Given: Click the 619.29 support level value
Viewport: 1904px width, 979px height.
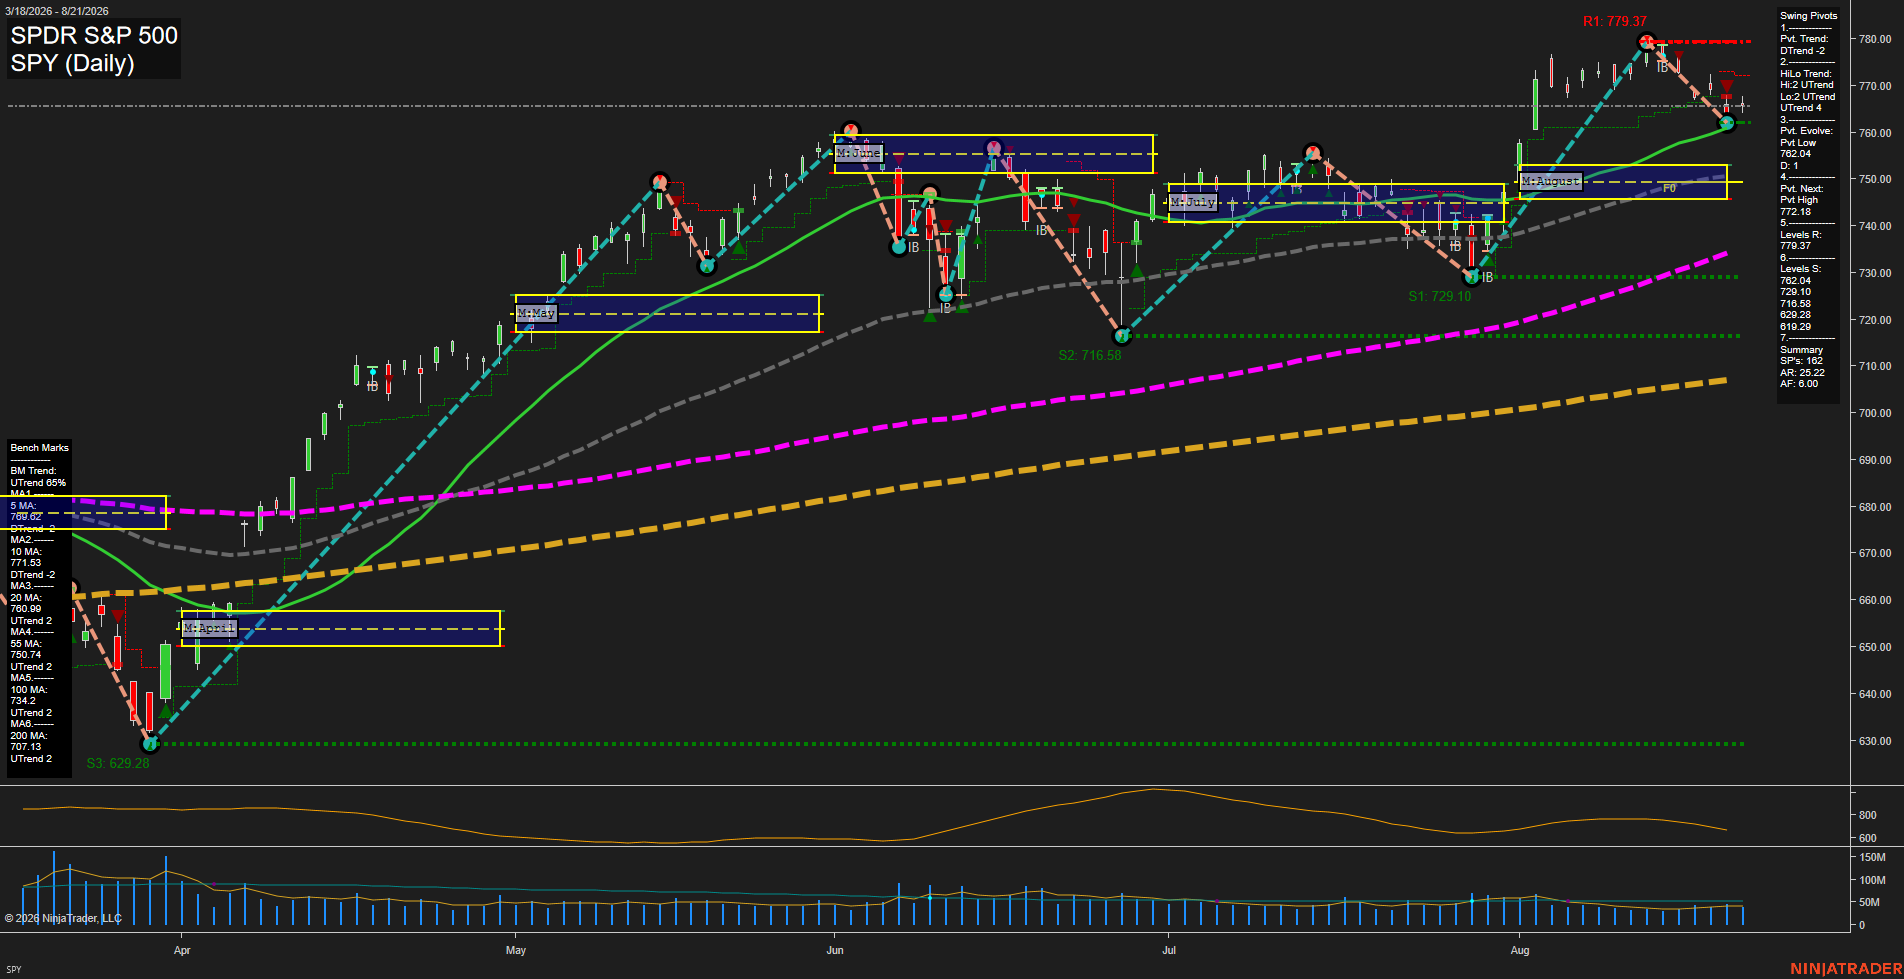Looking at the screenshot, I should 1795,327.
